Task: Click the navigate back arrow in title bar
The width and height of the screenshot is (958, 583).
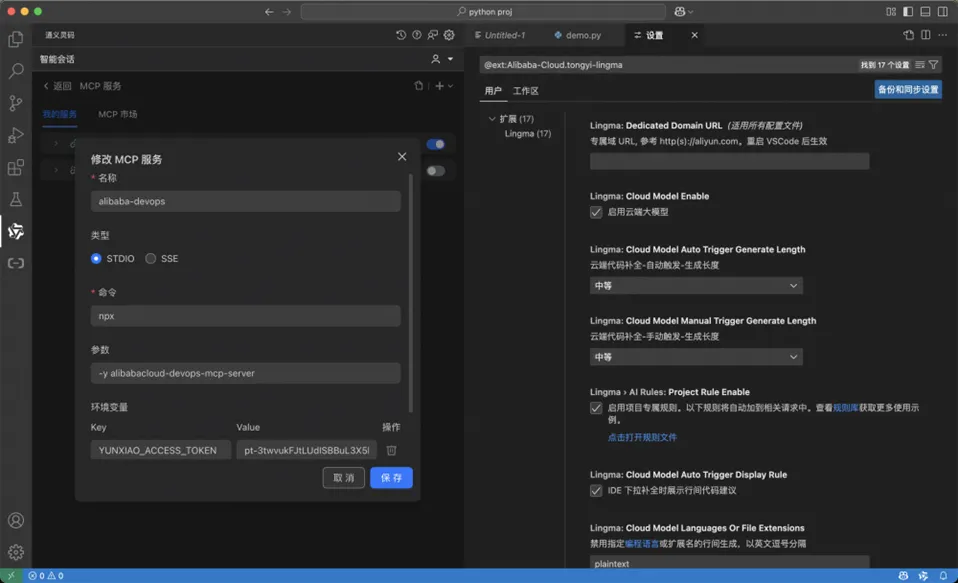Action: [269, 12]
